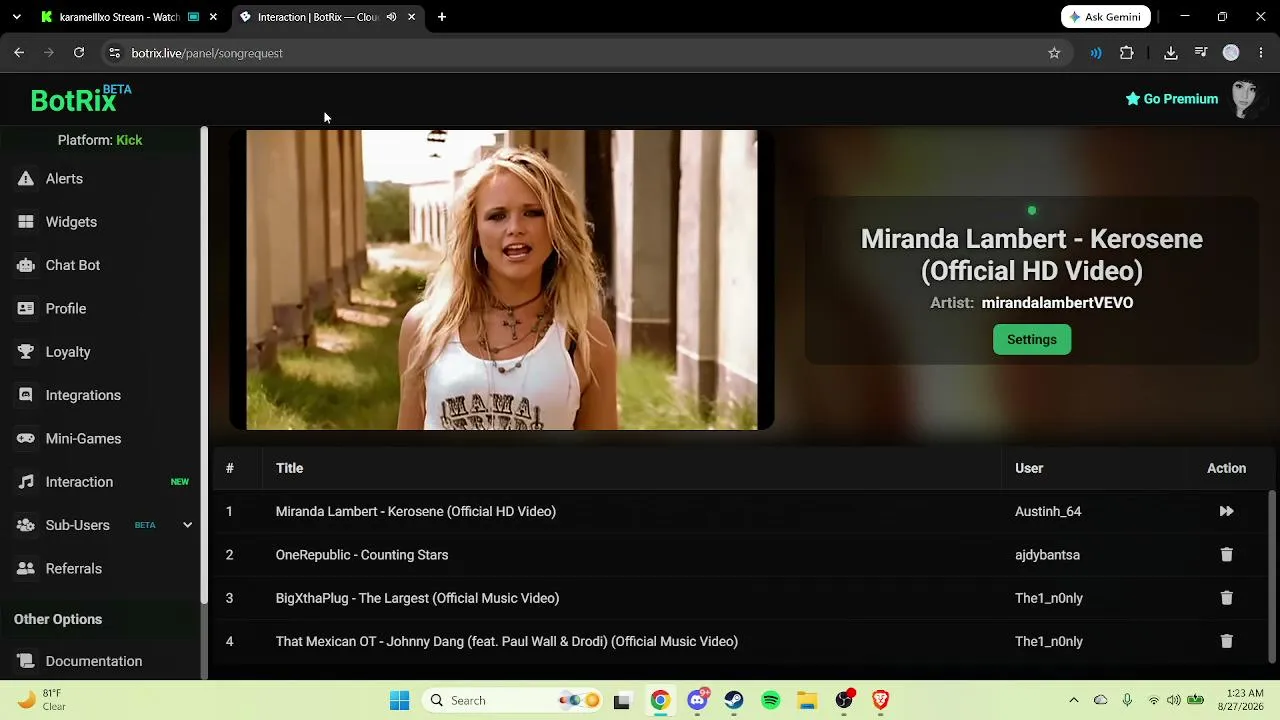1280x720 pixels.
Task: Click the green Settings button
Action: point(1032,340)
